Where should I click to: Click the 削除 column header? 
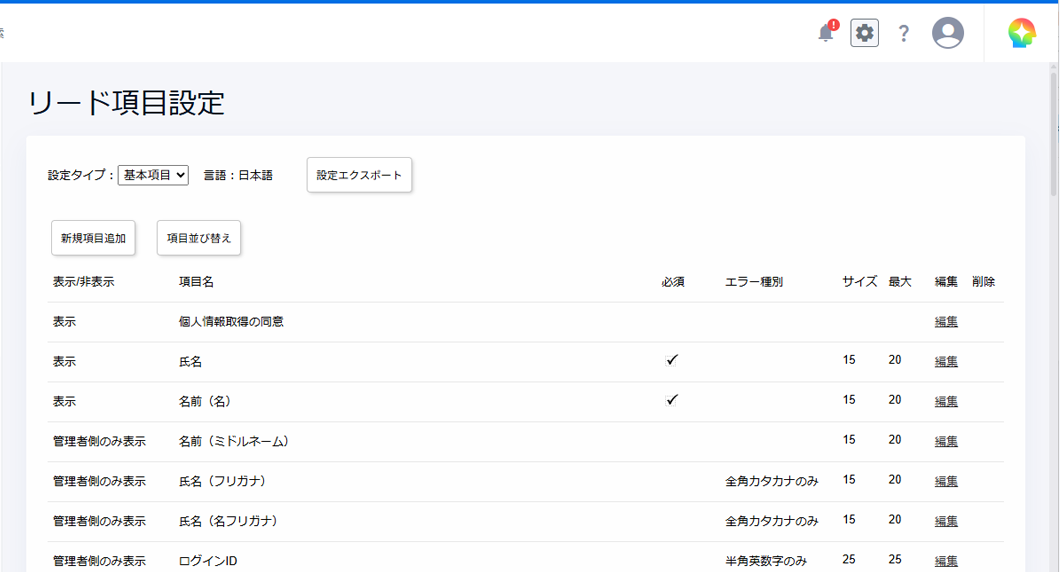tap(984, 282)
